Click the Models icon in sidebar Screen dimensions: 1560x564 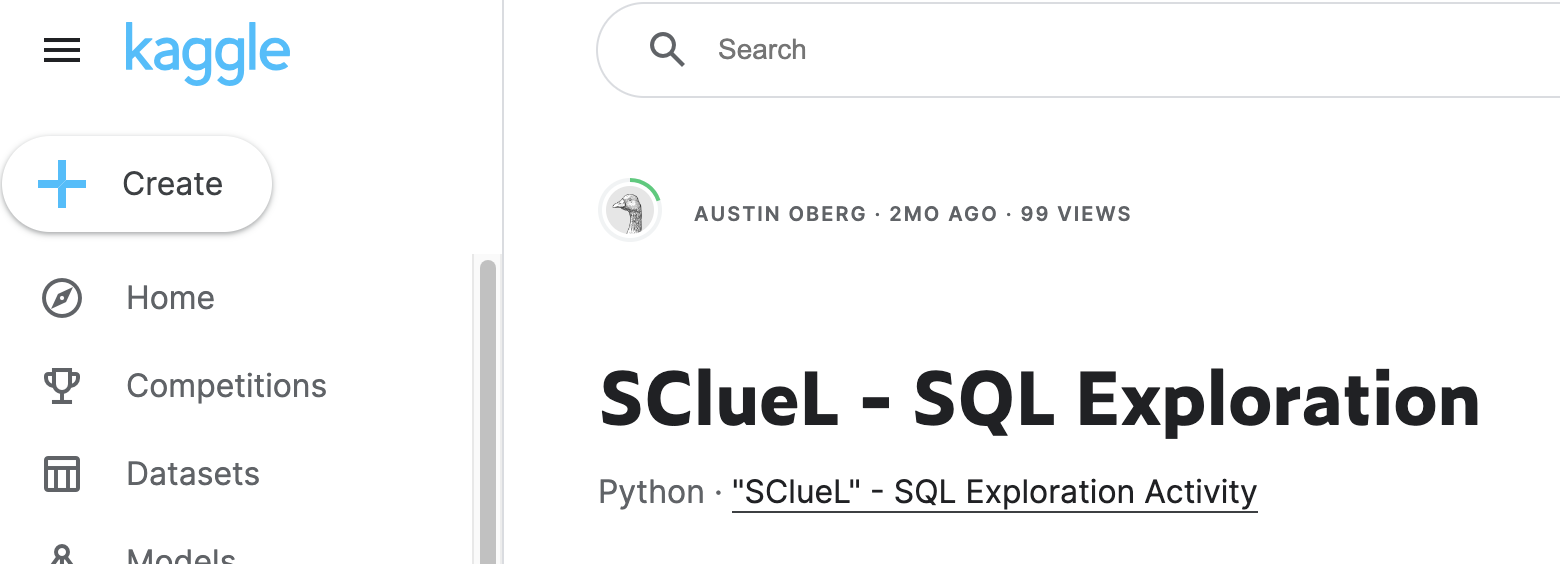(62, 554)
